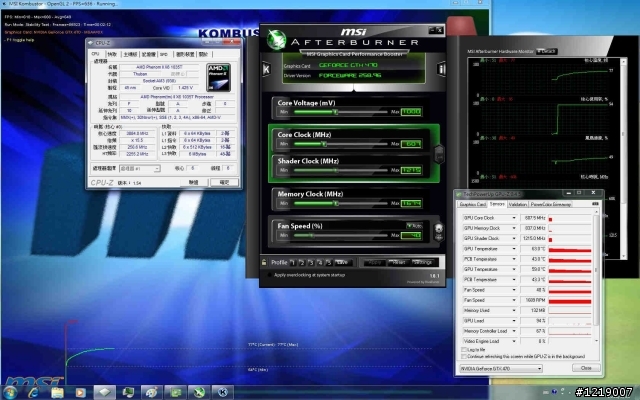
Task: Select Afterburner profile slot 5
Action: (329, 262)
